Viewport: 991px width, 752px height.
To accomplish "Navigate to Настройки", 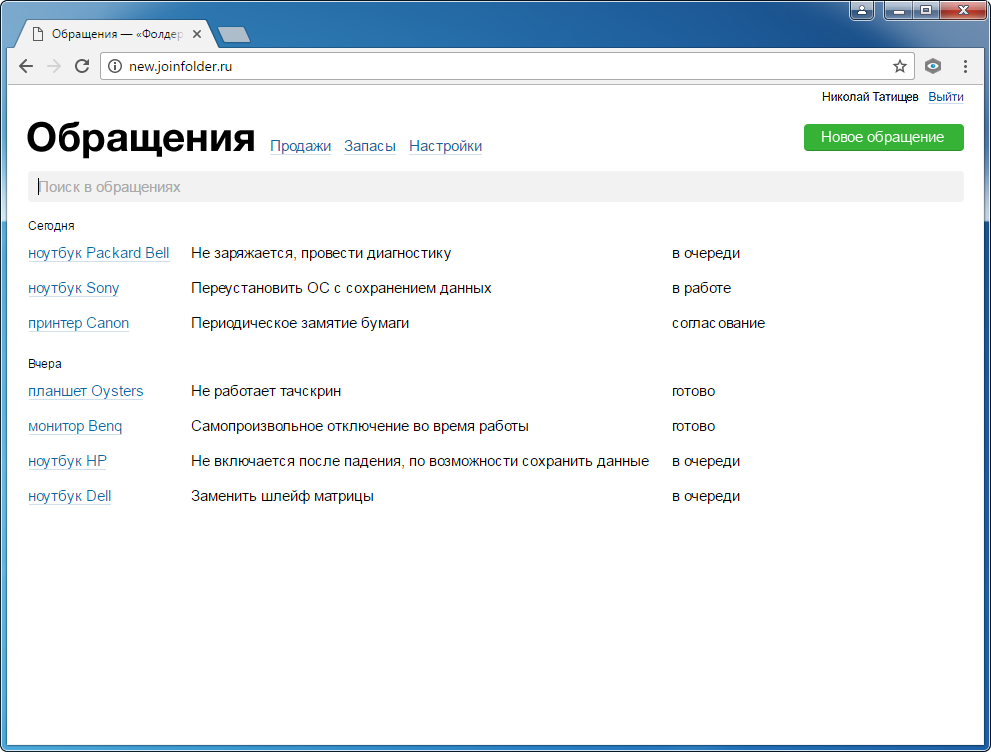I will (445, 146).
